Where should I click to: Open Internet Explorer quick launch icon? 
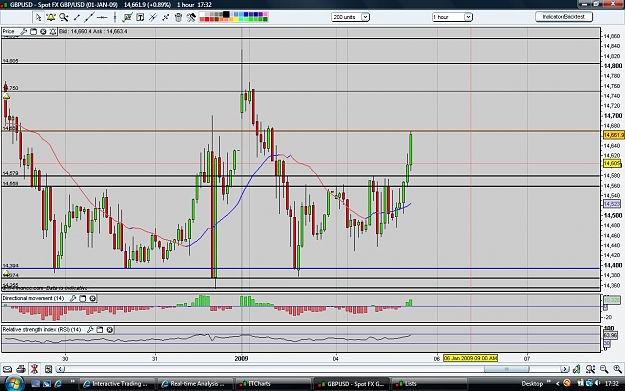coord(58,384)
